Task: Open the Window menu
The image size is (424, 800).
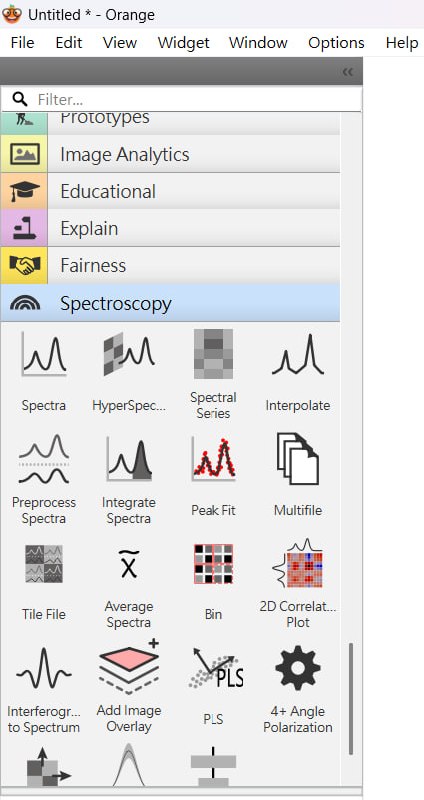Action: [x=258, y=42]
